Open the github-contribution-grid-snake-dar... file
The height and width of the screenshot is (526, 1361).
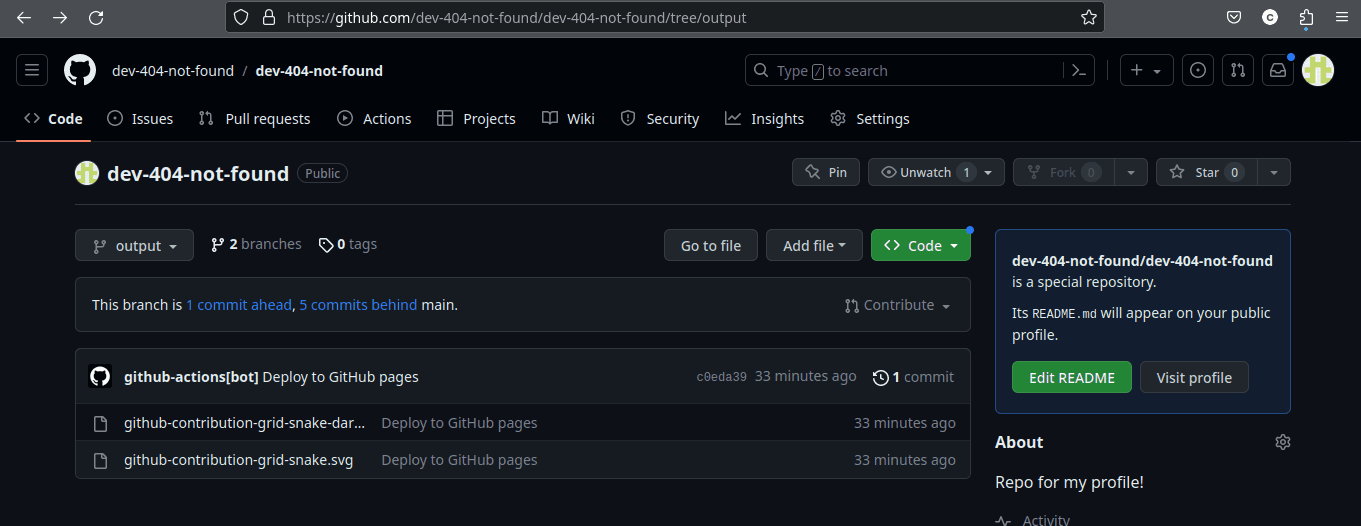[244, 423]
